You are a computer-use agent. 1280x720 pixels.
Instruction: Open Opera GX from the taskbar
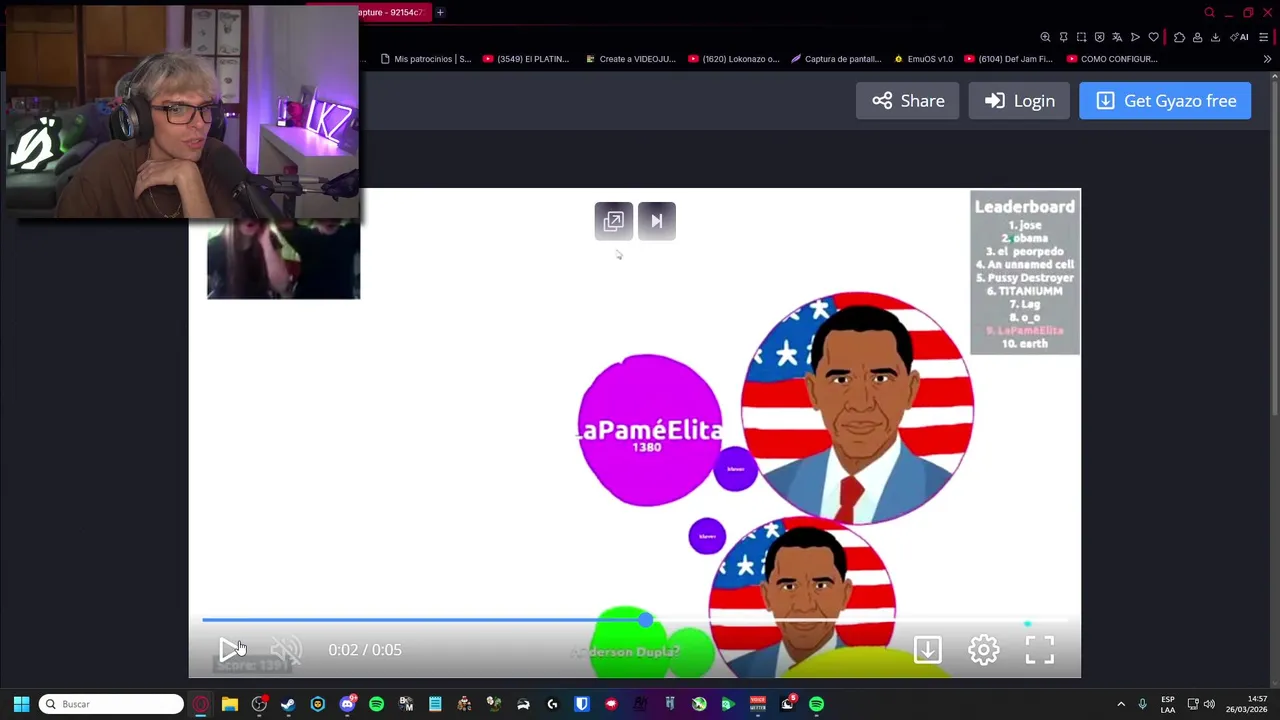(x=200, y=704)
